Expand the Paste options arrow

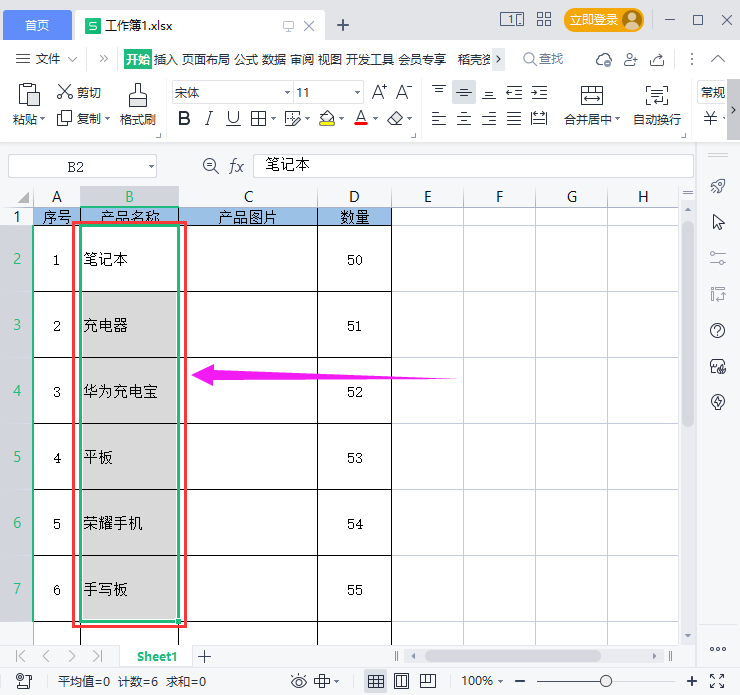click(42, 119)
